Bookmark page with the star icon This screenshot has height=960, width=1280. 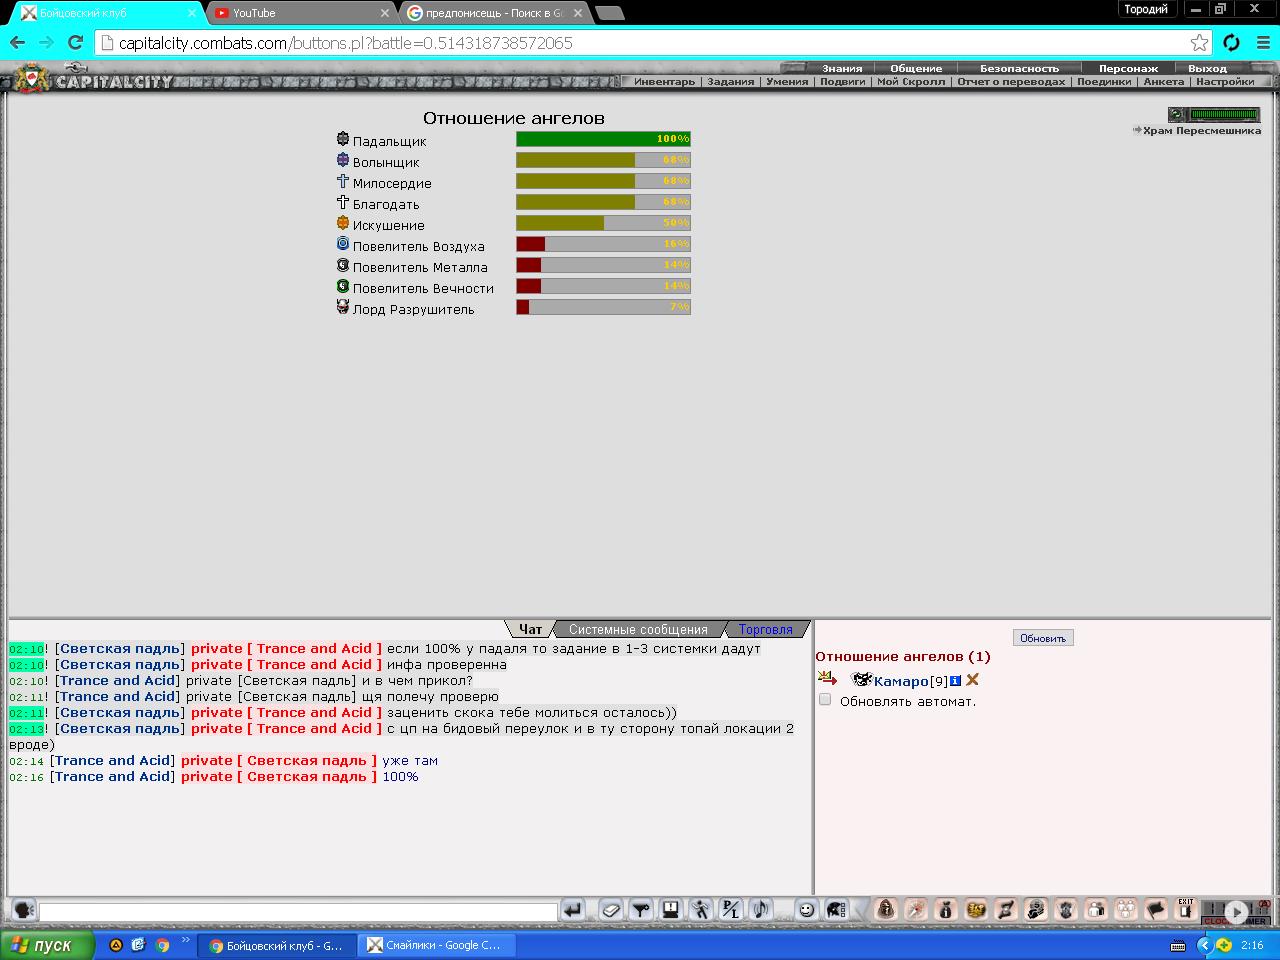1199,43
